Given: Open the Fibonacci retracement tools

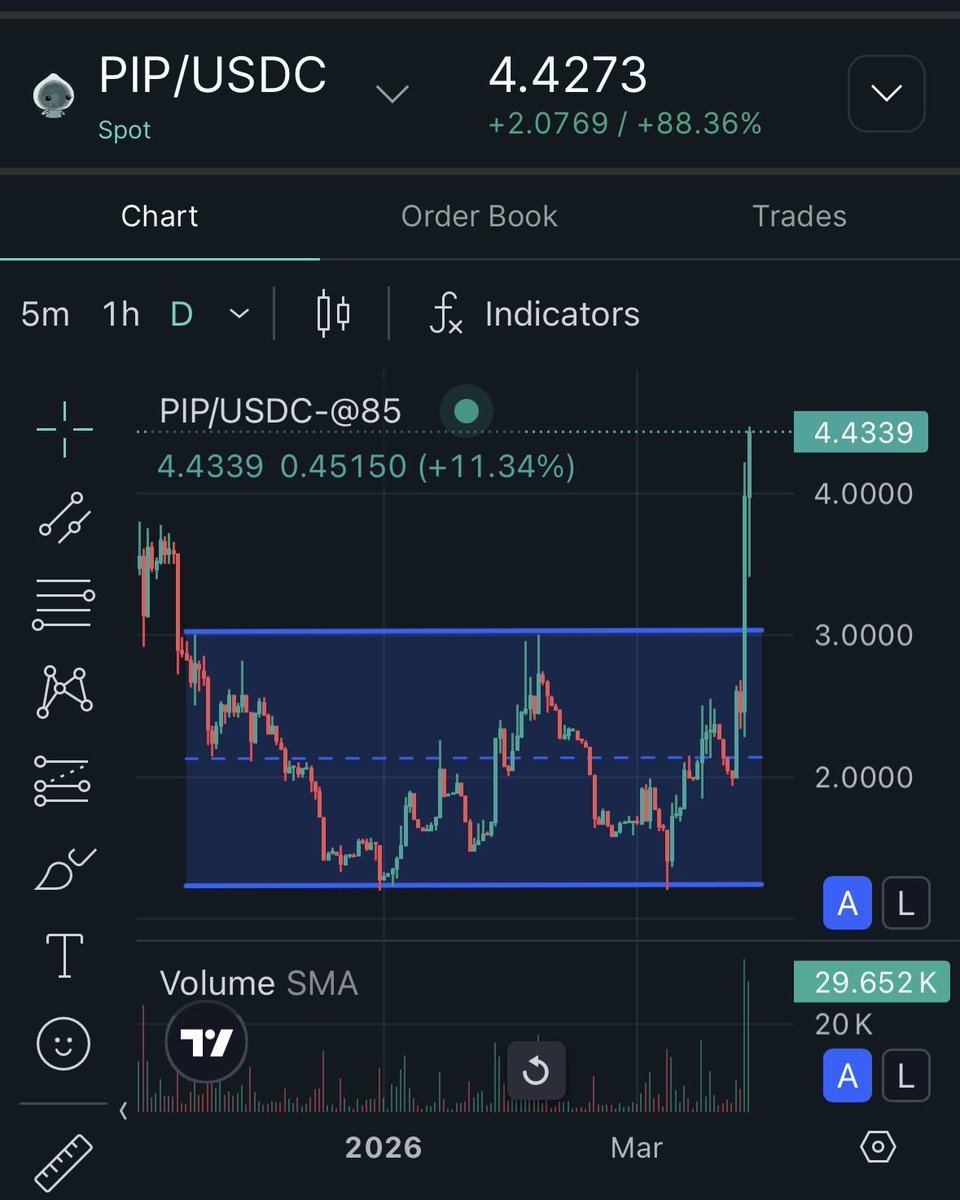Looking at the screenshot, I should tap(62, 601).
